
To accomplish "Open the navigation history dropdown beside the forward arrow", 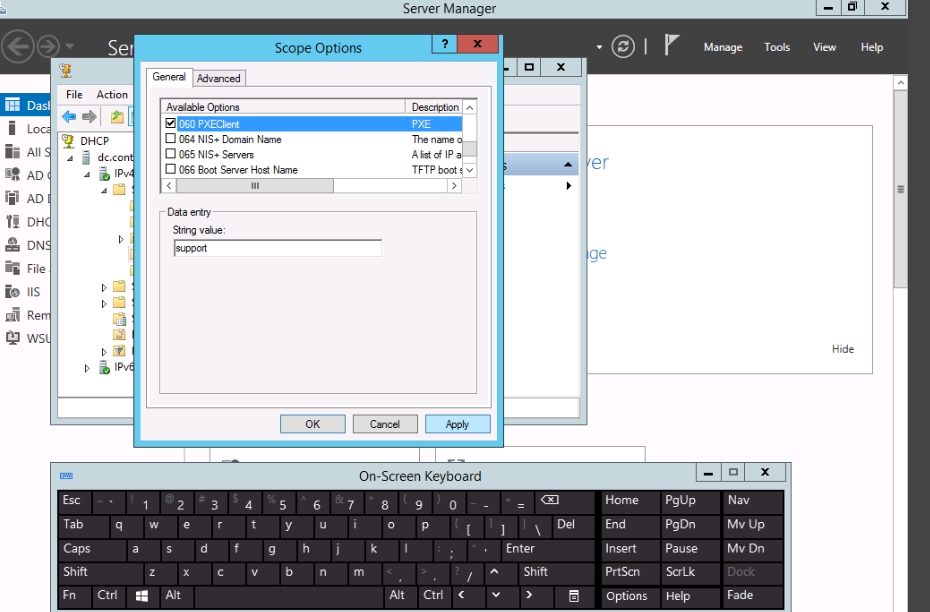I will tap(69, 46).
